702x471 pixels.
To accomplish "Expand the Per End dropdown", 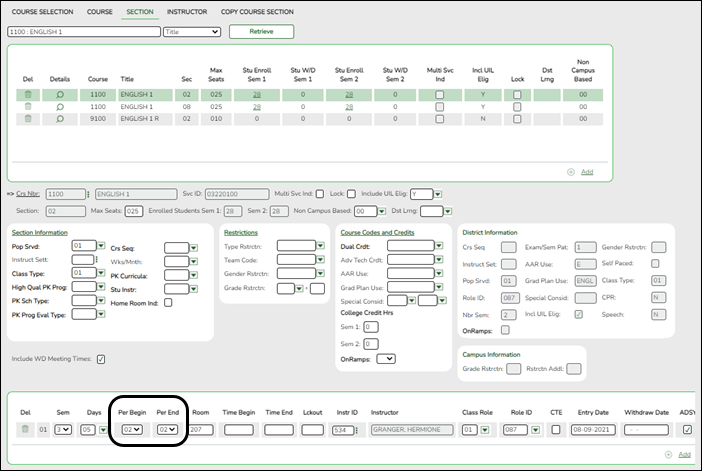I will pos(167,429).
